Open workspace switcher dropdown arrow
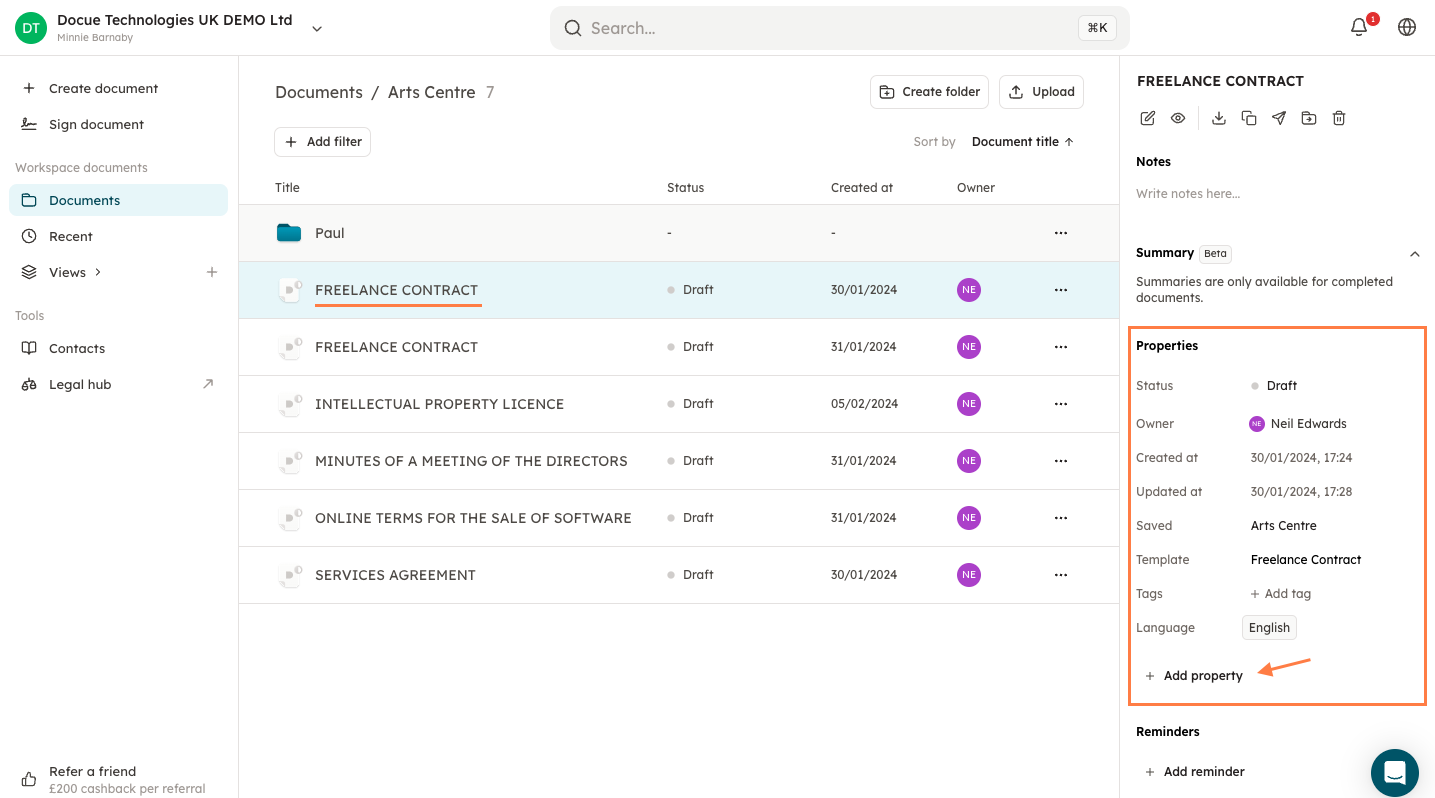The width and height of the screenshot is (1435, 798). 317,28
